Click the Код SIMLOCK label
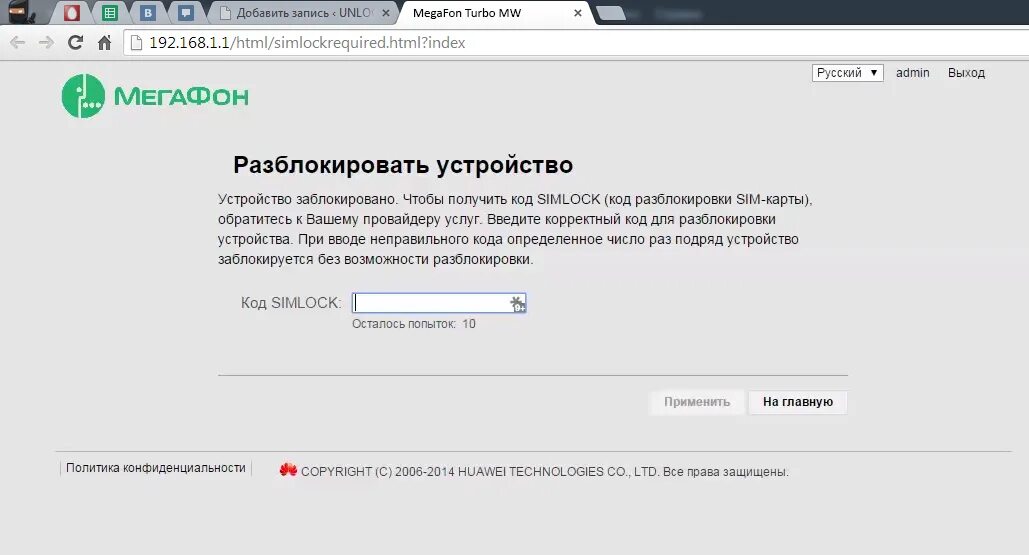Viewport: 1029px width, 555px height. 291,303
